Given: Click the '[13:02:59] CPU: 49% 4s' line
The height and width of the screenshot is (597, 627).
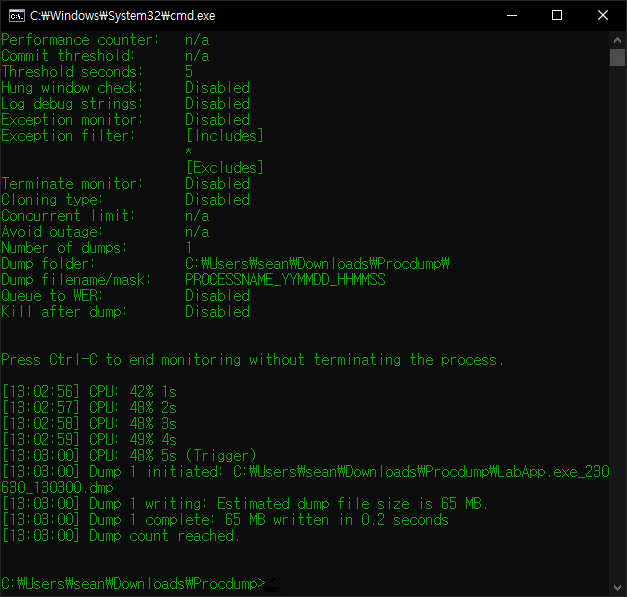Looking at the screenshot, I should (x=89, y=440).
